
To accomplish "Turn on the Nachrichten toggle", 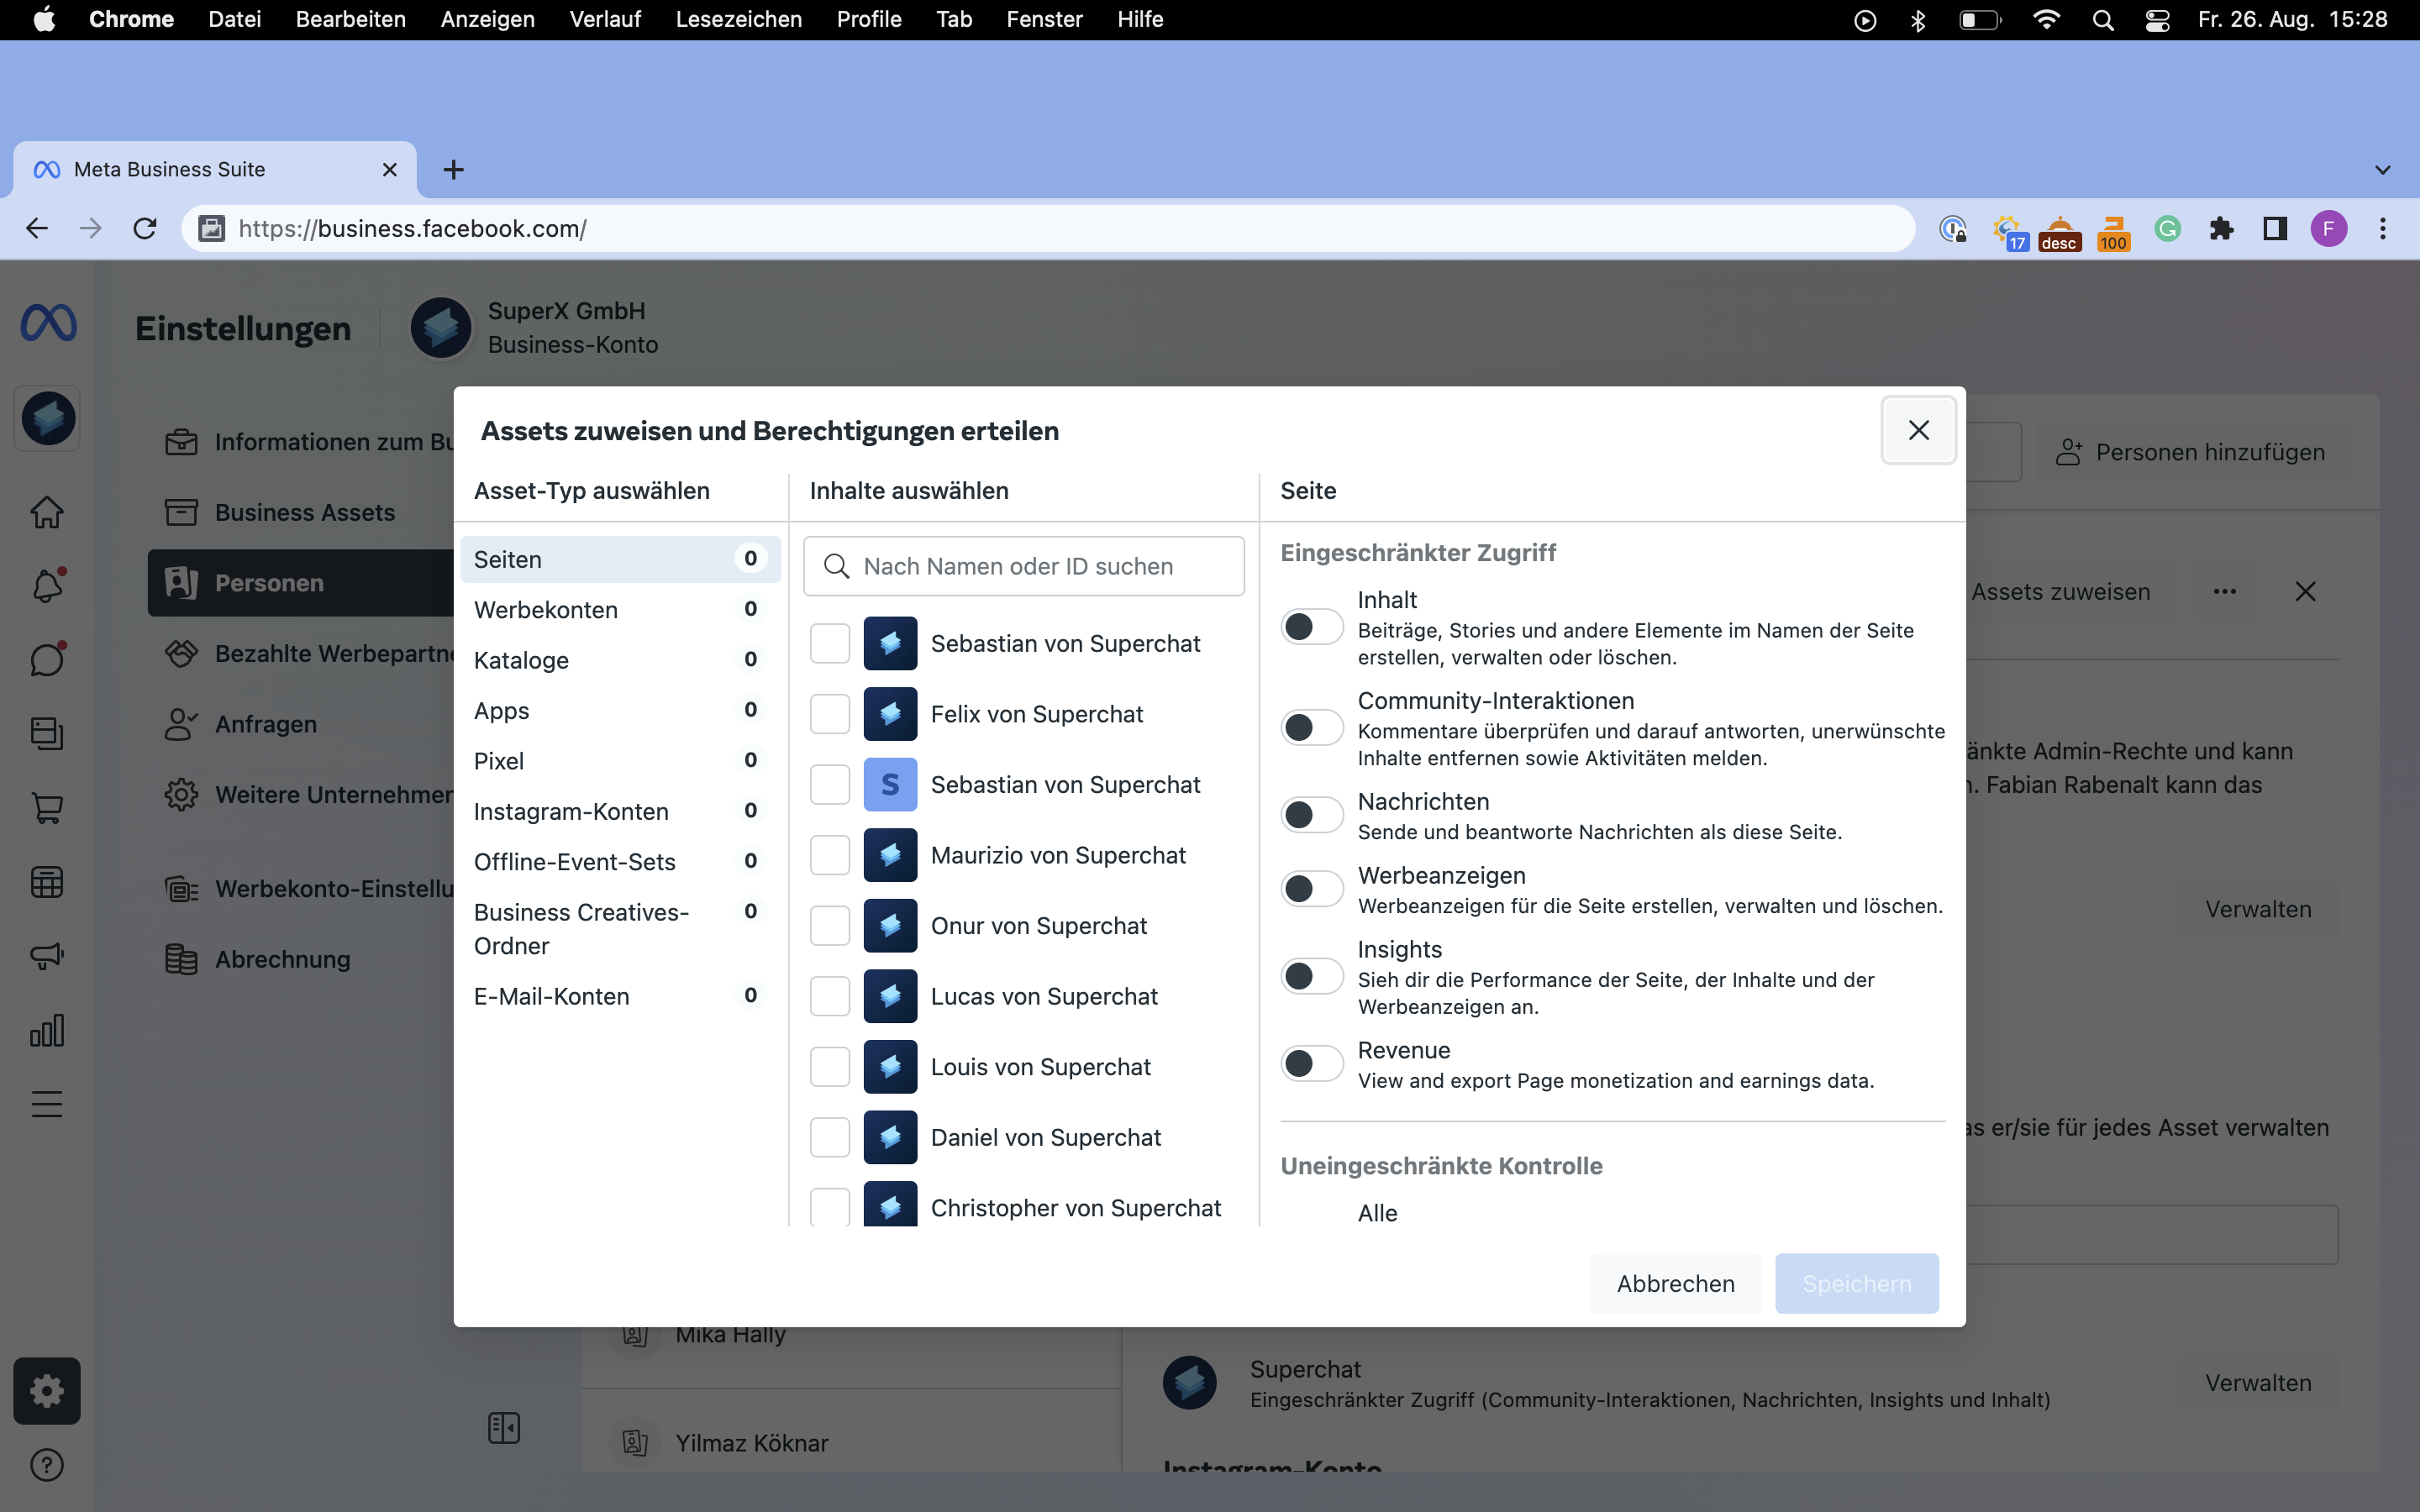I will (x=1311, y=815).
